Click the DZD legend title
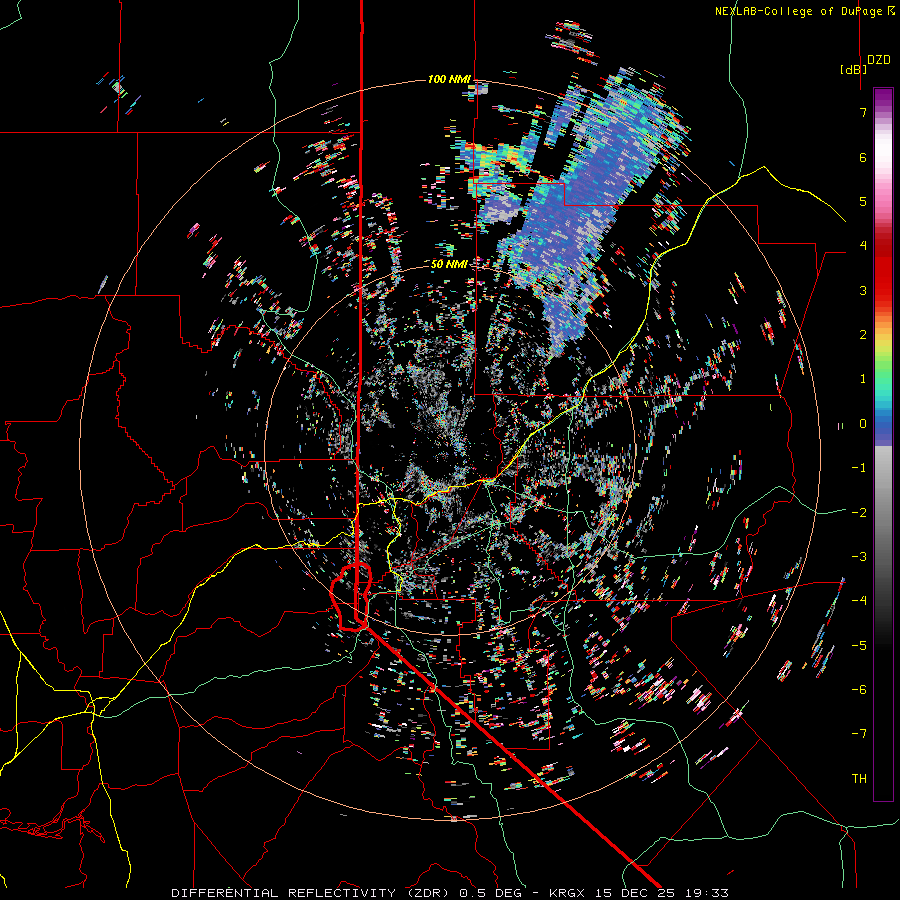900x900 pixels. coord(879,60)
